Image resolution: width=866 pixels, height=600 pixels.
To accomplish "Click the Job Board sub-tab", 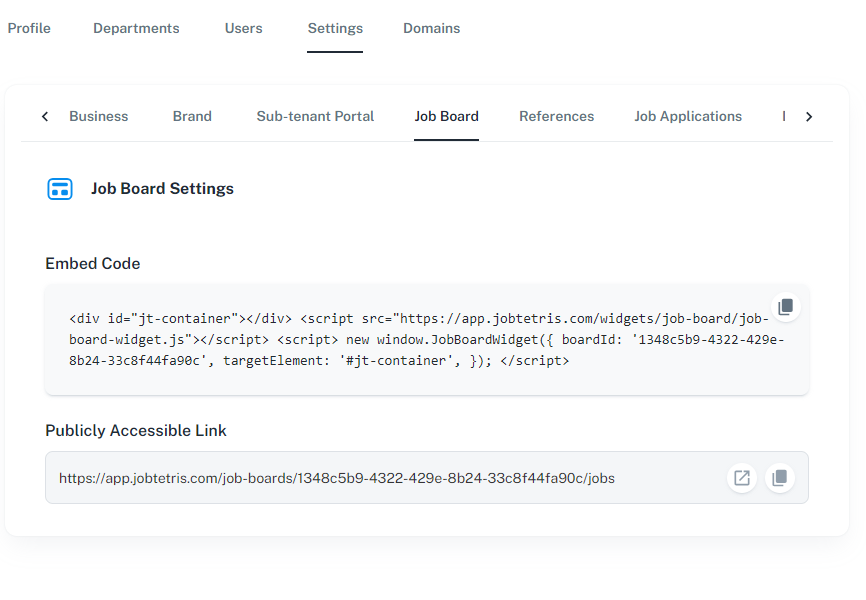I will 446,116.
